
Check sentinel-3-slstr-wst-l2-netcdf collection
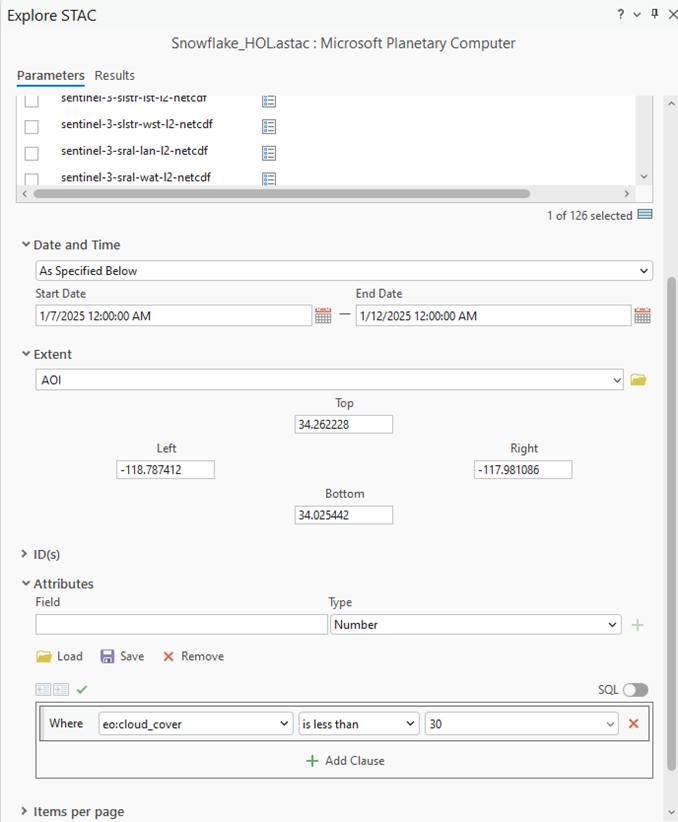(31, 126)
